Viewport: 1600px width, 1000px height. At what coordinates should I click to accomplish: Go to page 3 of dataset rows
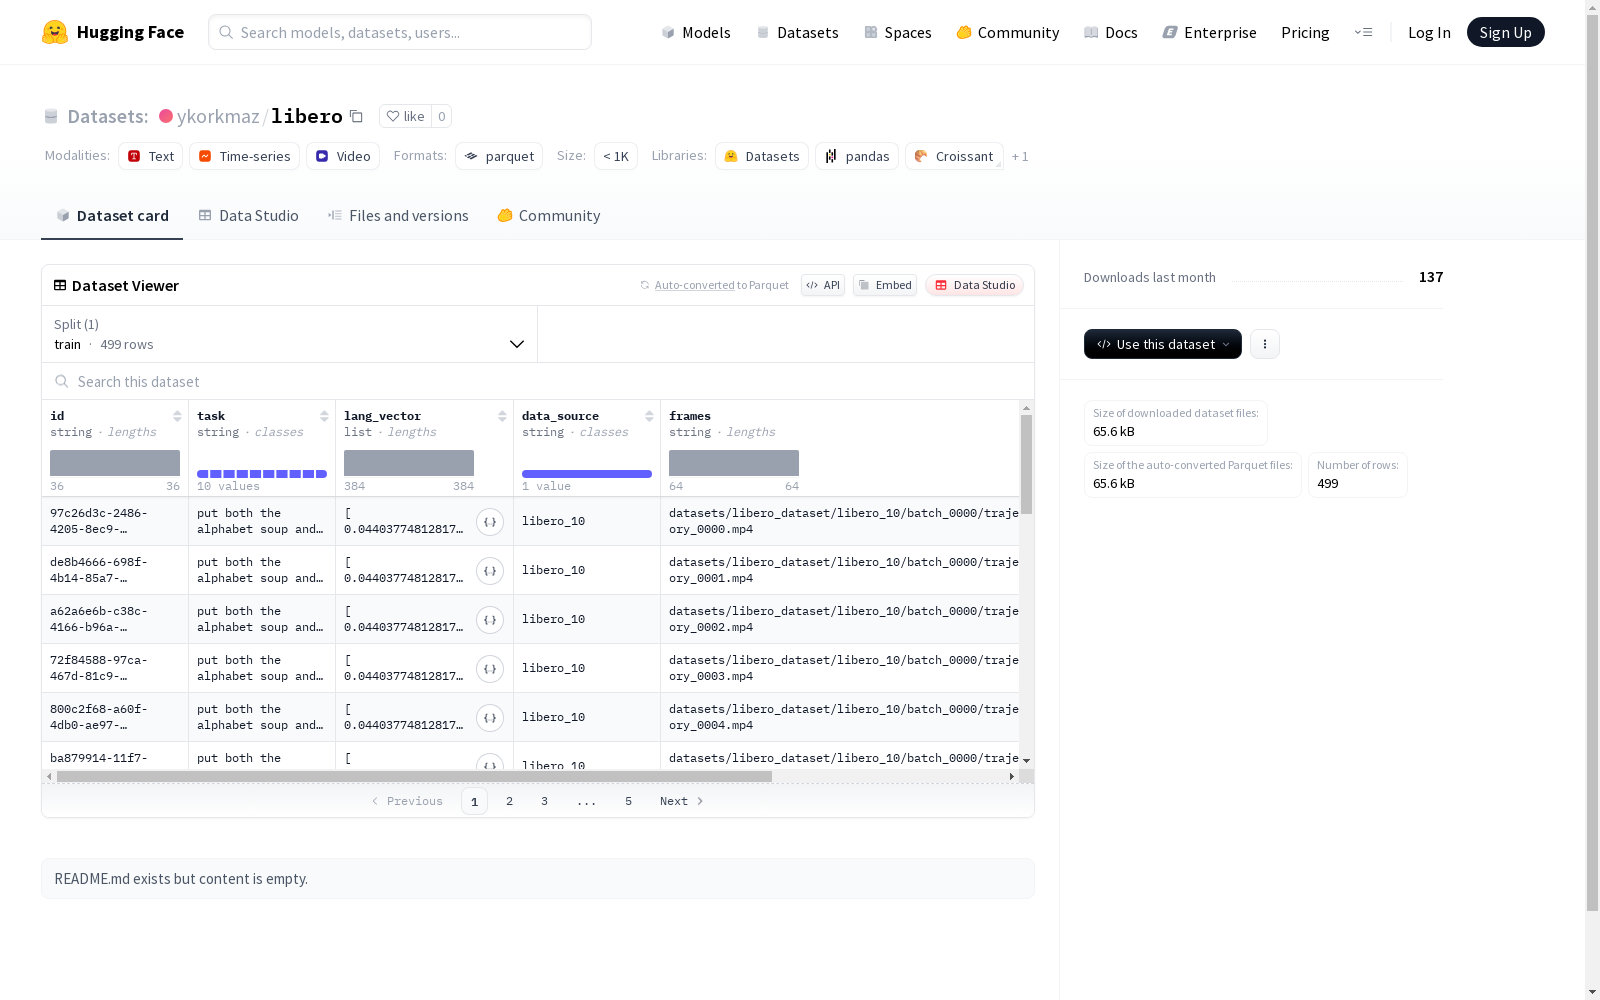(x=544, y=801)
